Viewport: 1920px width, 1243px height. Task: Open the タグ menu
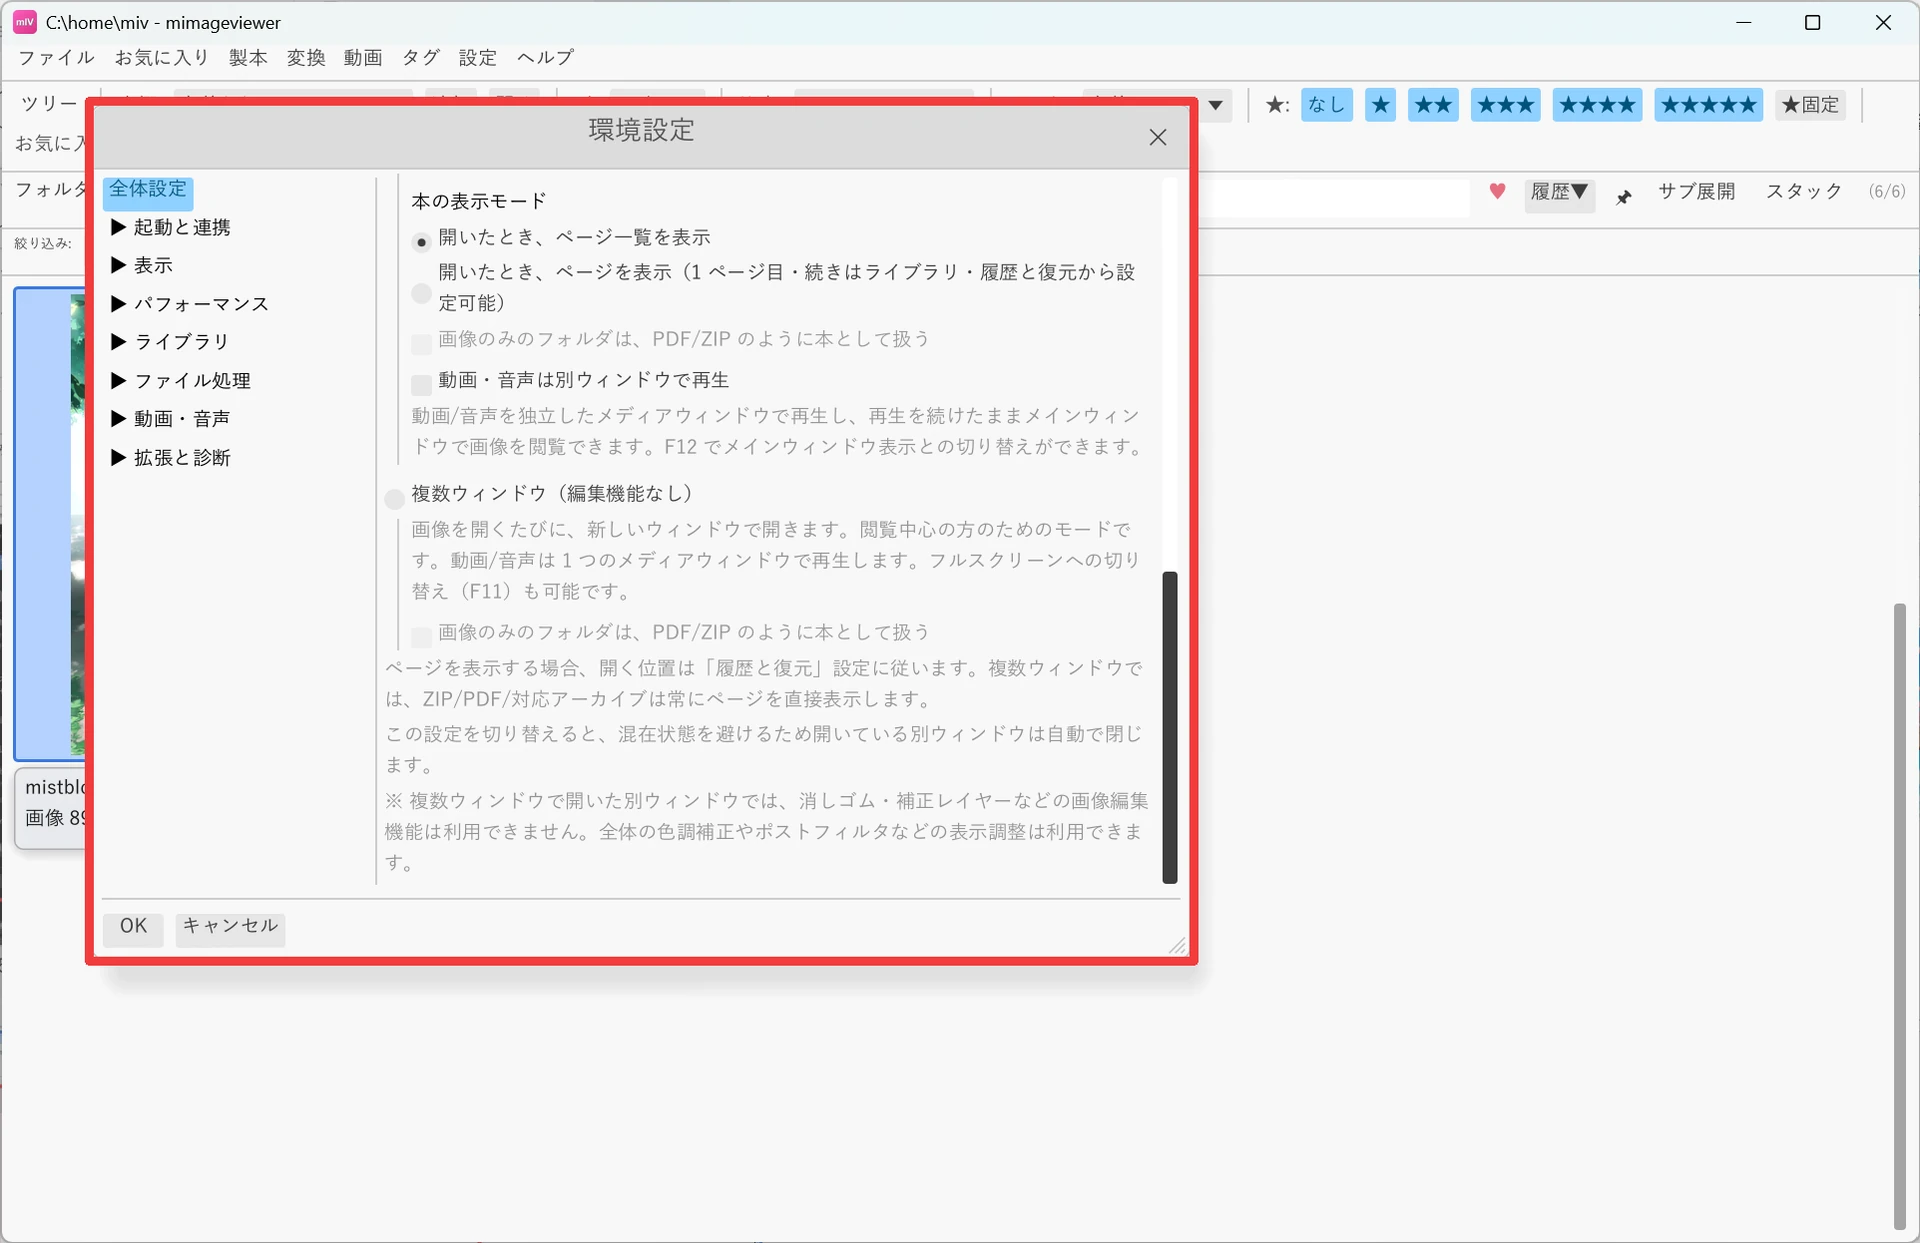[421, 58]
